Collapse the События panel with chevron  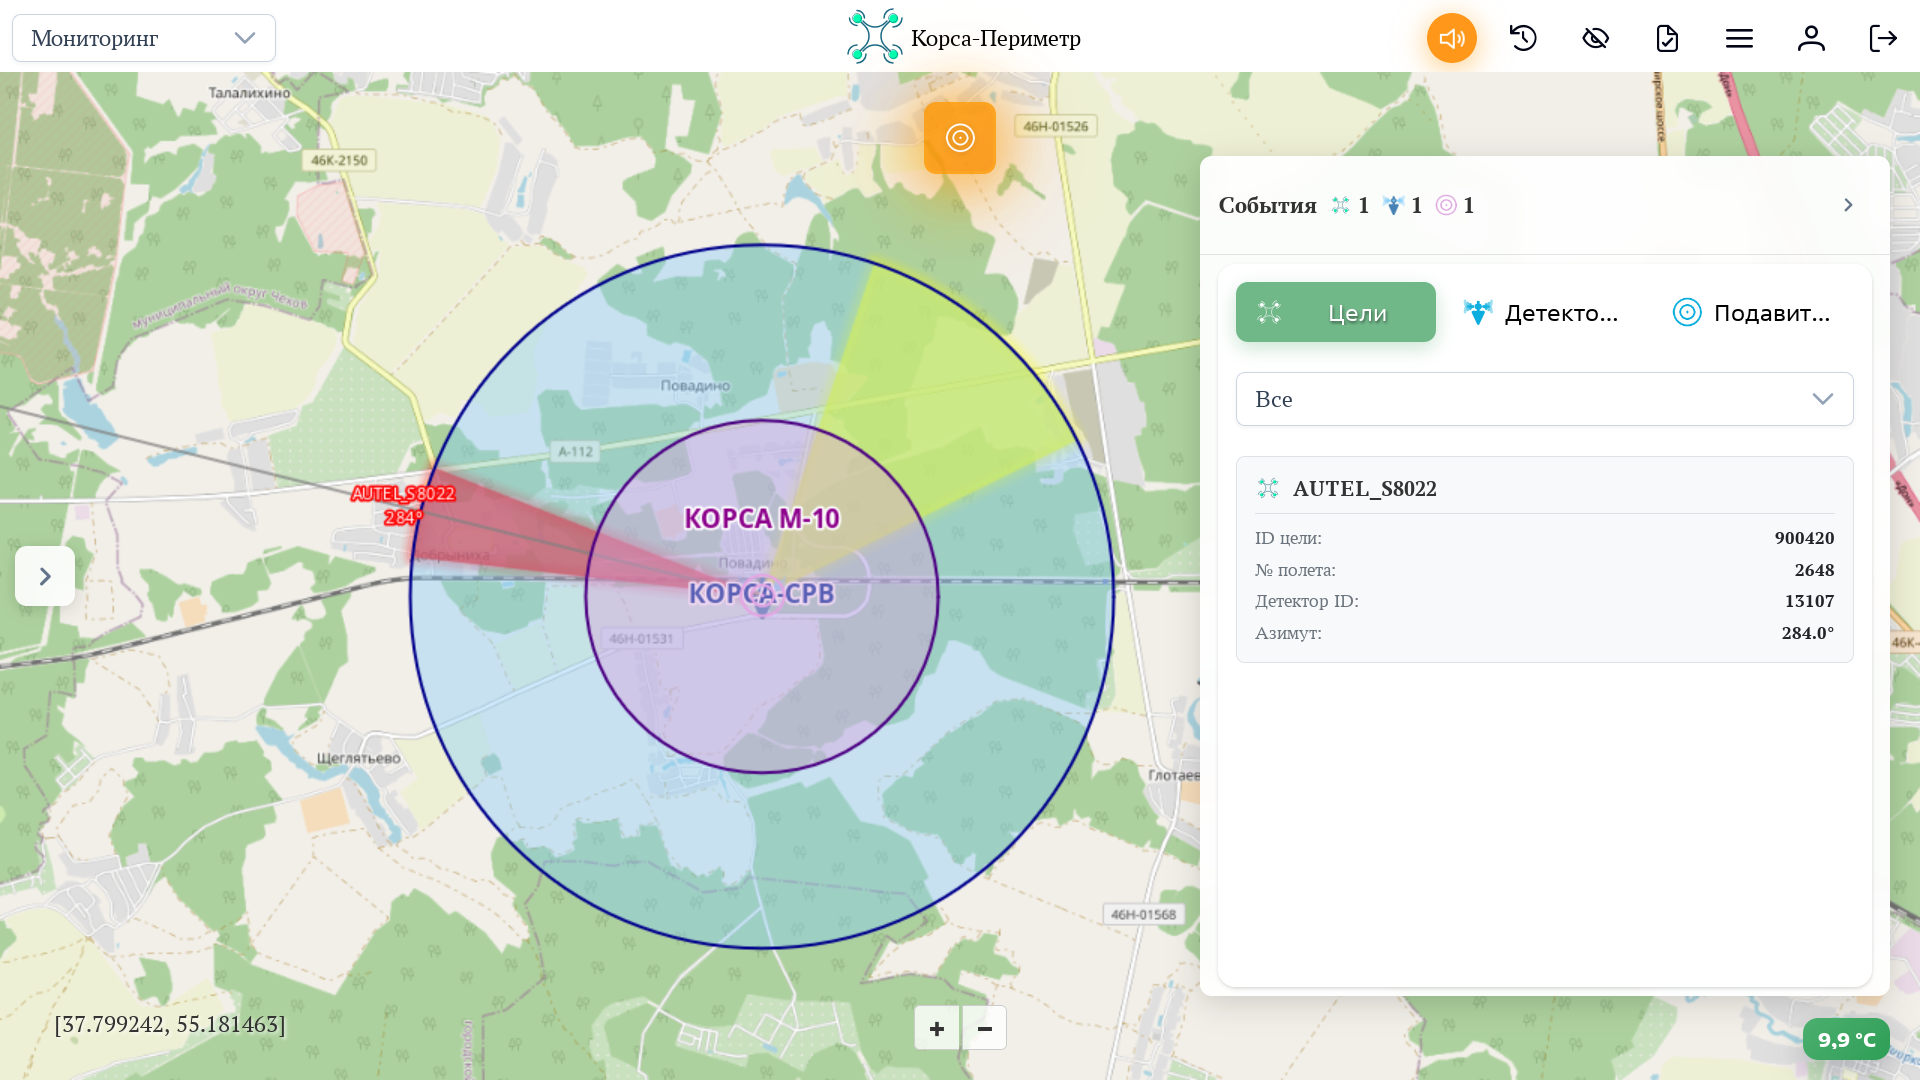pyautogui.click(x=1848, y=205)
